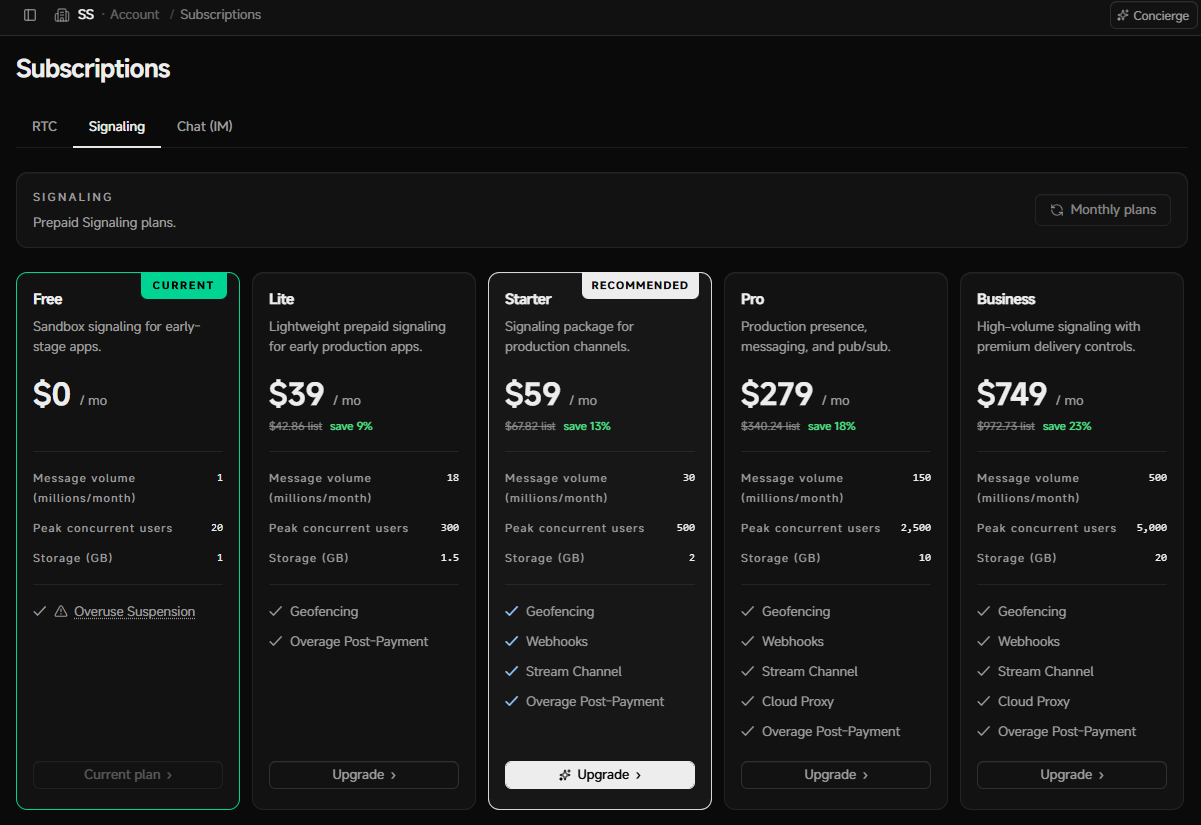Click the $749 Business plan price
The height and width of the screenshot is (825, 1201).
point(1012,395)
